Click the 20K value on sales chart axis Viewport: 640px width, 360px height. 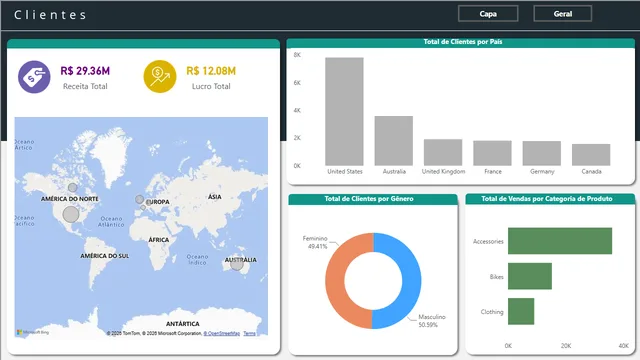pos(566,346)
